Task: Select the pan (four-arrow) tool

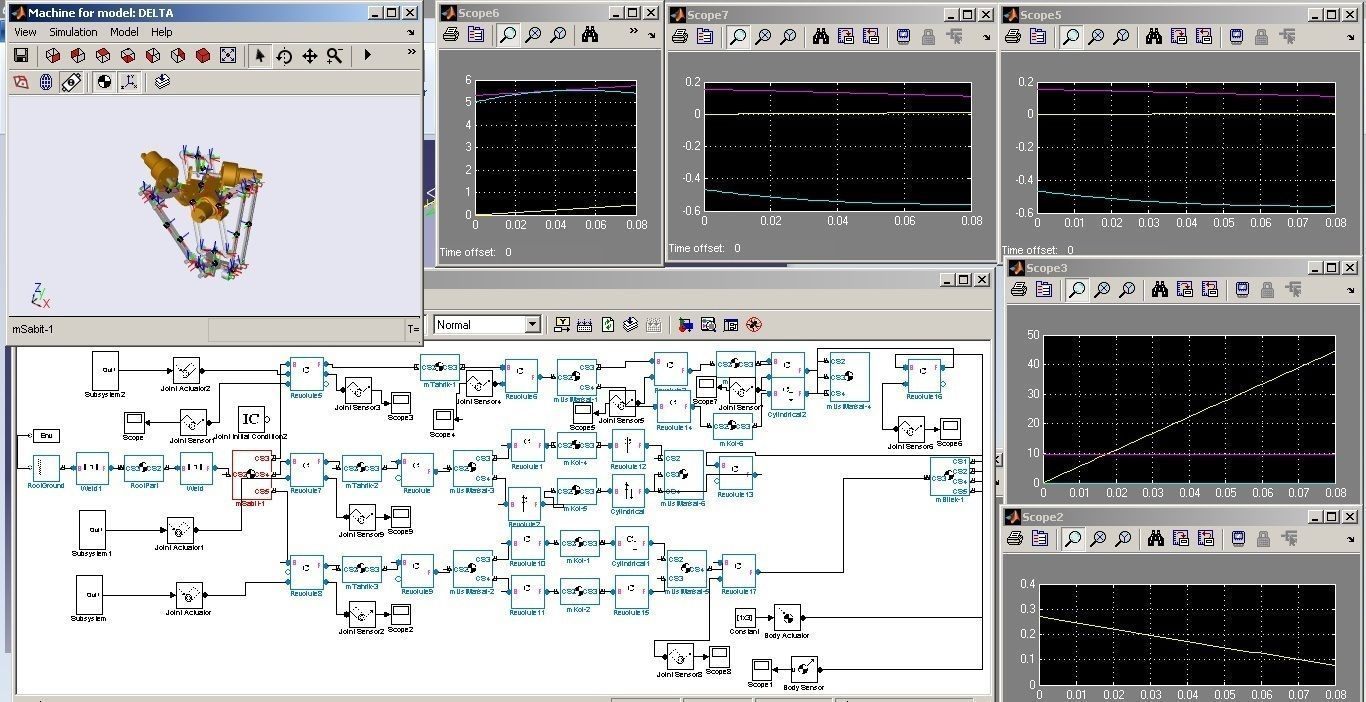Action: point(309,56)
